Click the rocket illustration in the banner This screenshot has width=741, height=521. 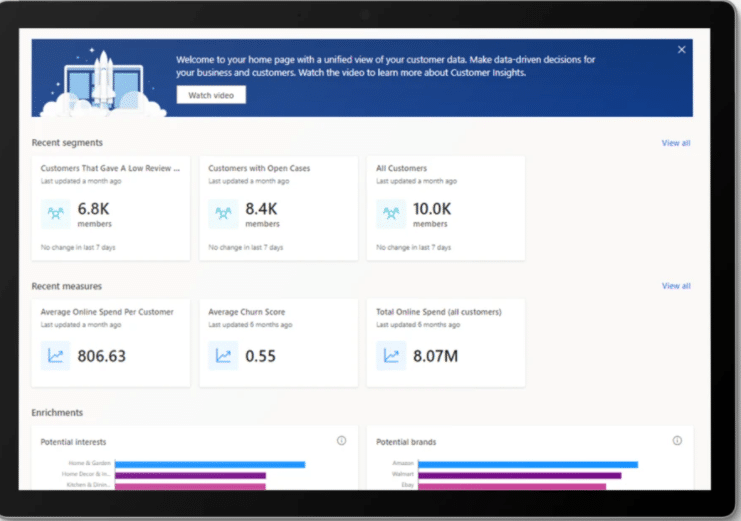pos(103,81)
